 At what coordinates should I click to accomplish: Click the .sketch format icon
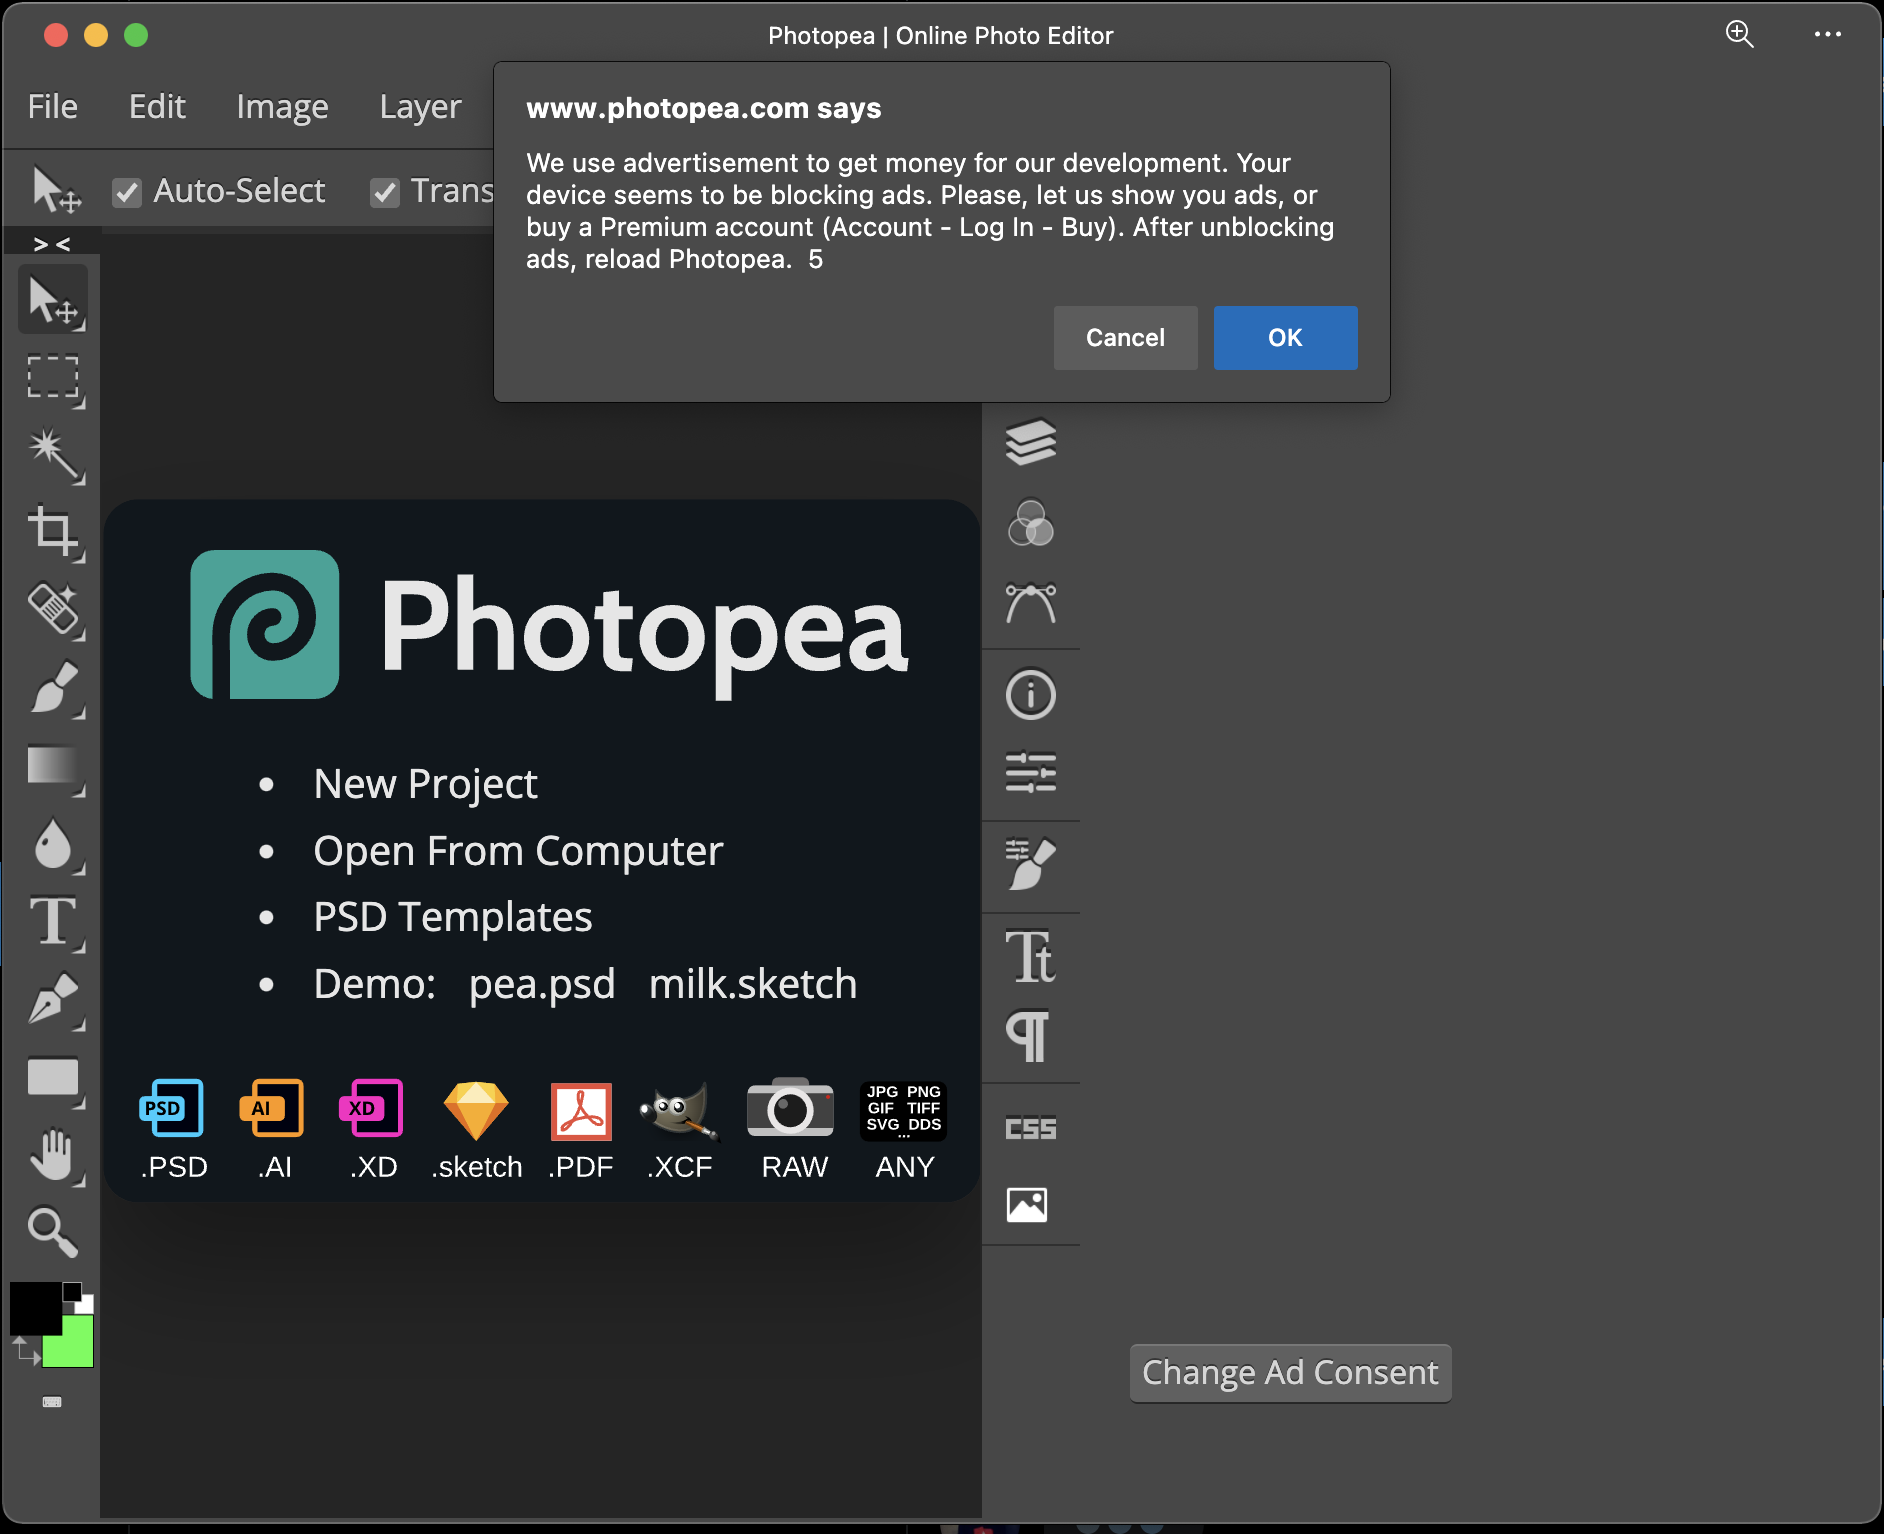click(476, 1110)
